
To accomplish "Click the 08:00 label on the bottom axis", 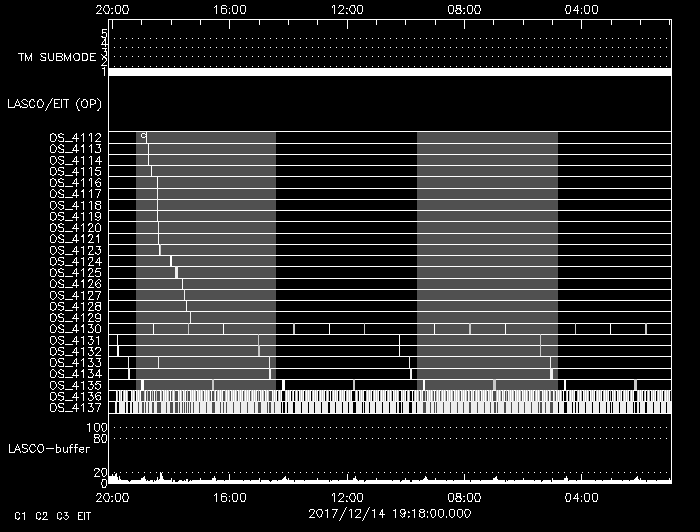I will 464,497.
